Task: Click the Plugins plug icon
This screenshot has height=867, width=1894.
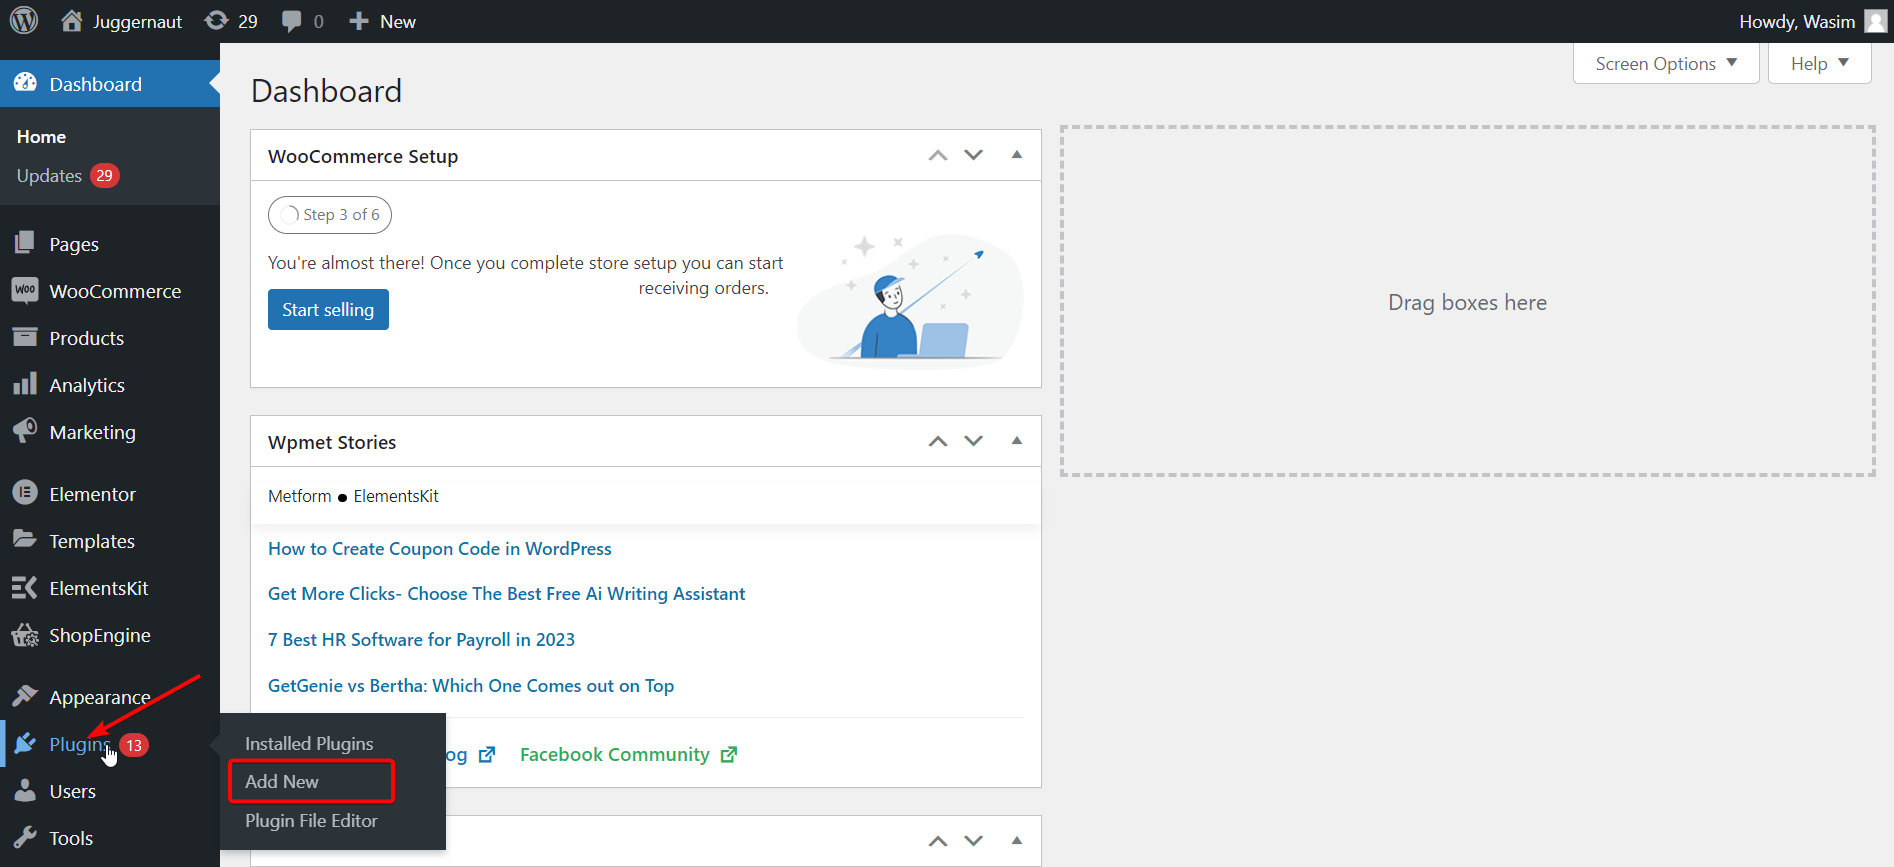Action: coord(25,743)
